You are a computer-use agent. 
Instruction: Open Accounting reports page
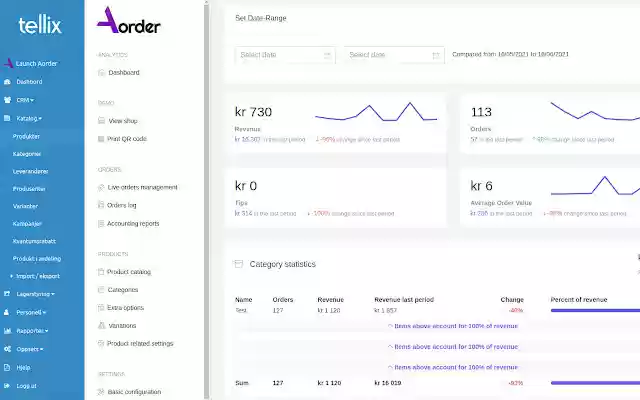(133, 224)
